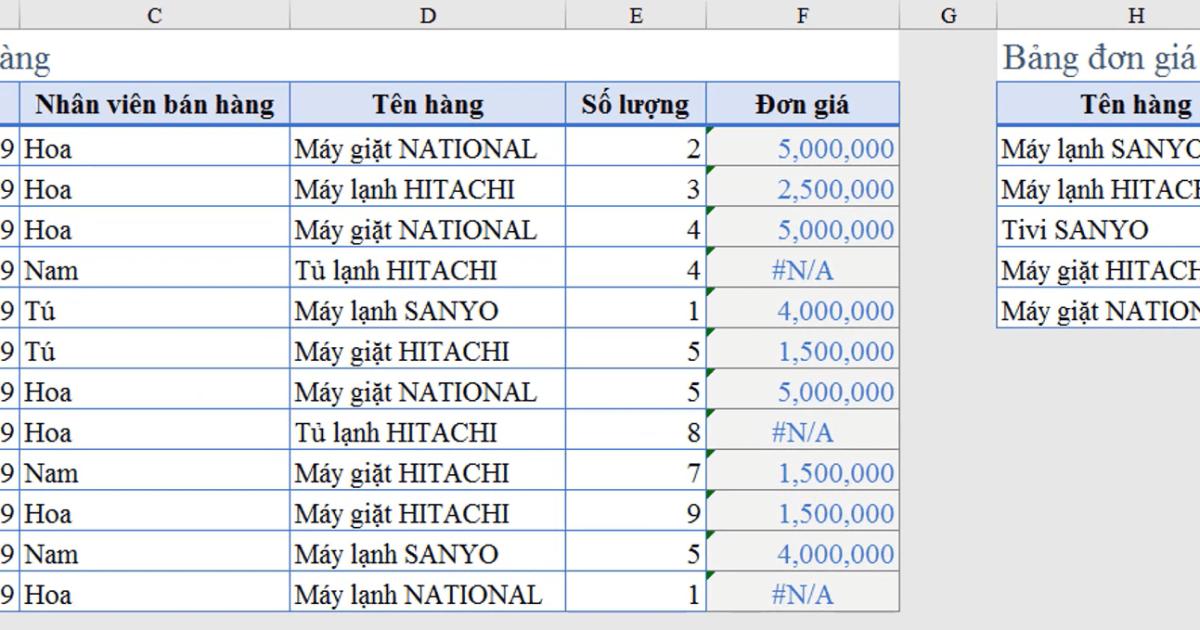The width and height of the screenshot is (1200, 630).
Task: Select the column H header
Action: [x=1136, y=14]
